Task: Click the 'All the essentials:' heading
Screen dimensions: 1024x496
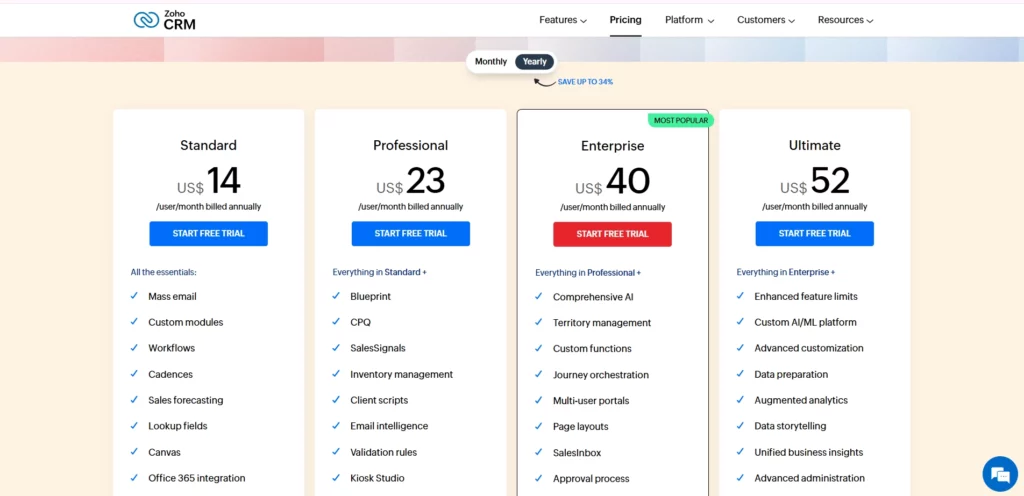Action: 163,271
